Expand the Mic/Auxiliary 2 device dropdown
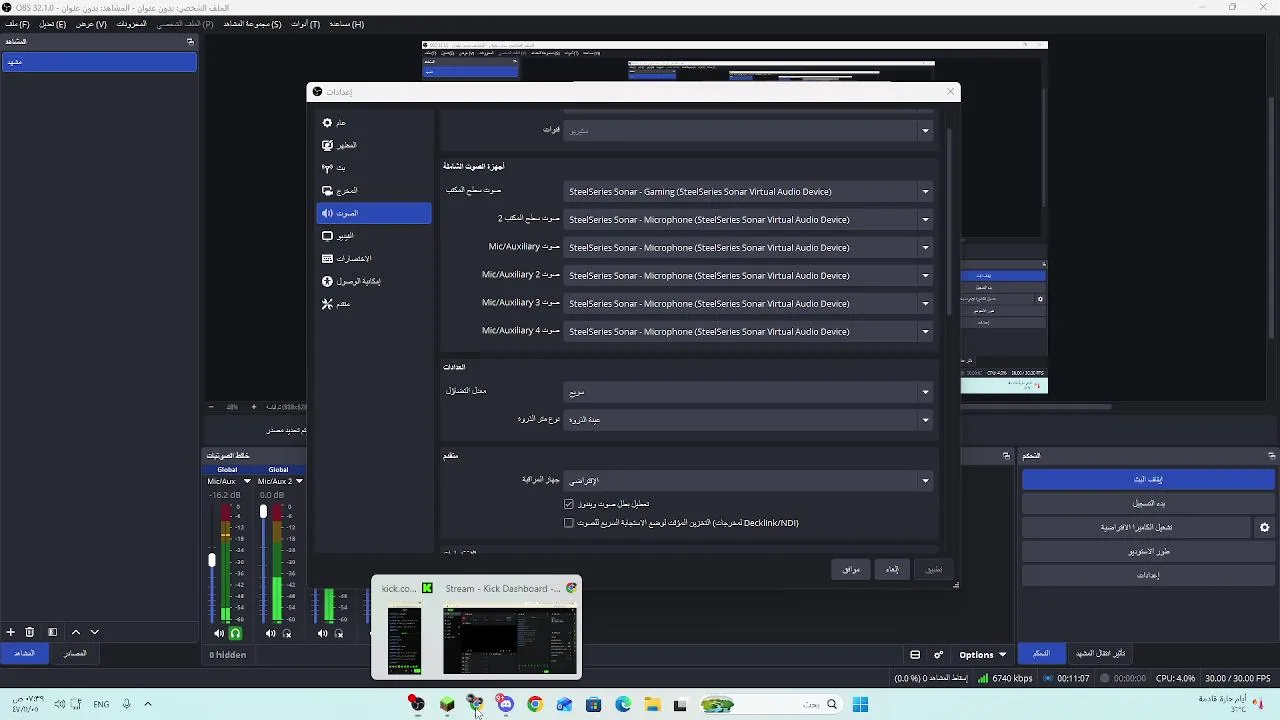1280x720 pixels. (x=748, y=276)
